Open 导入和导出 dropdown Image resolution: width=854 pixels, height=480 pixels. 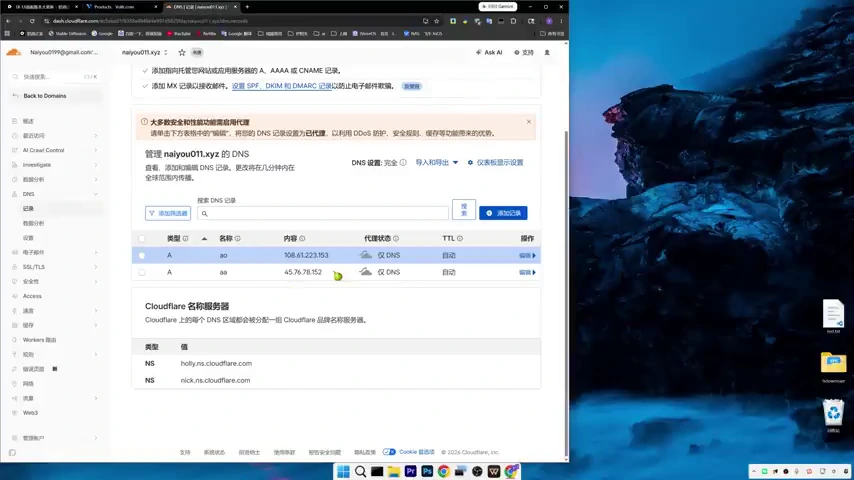(x=437, y=162)
